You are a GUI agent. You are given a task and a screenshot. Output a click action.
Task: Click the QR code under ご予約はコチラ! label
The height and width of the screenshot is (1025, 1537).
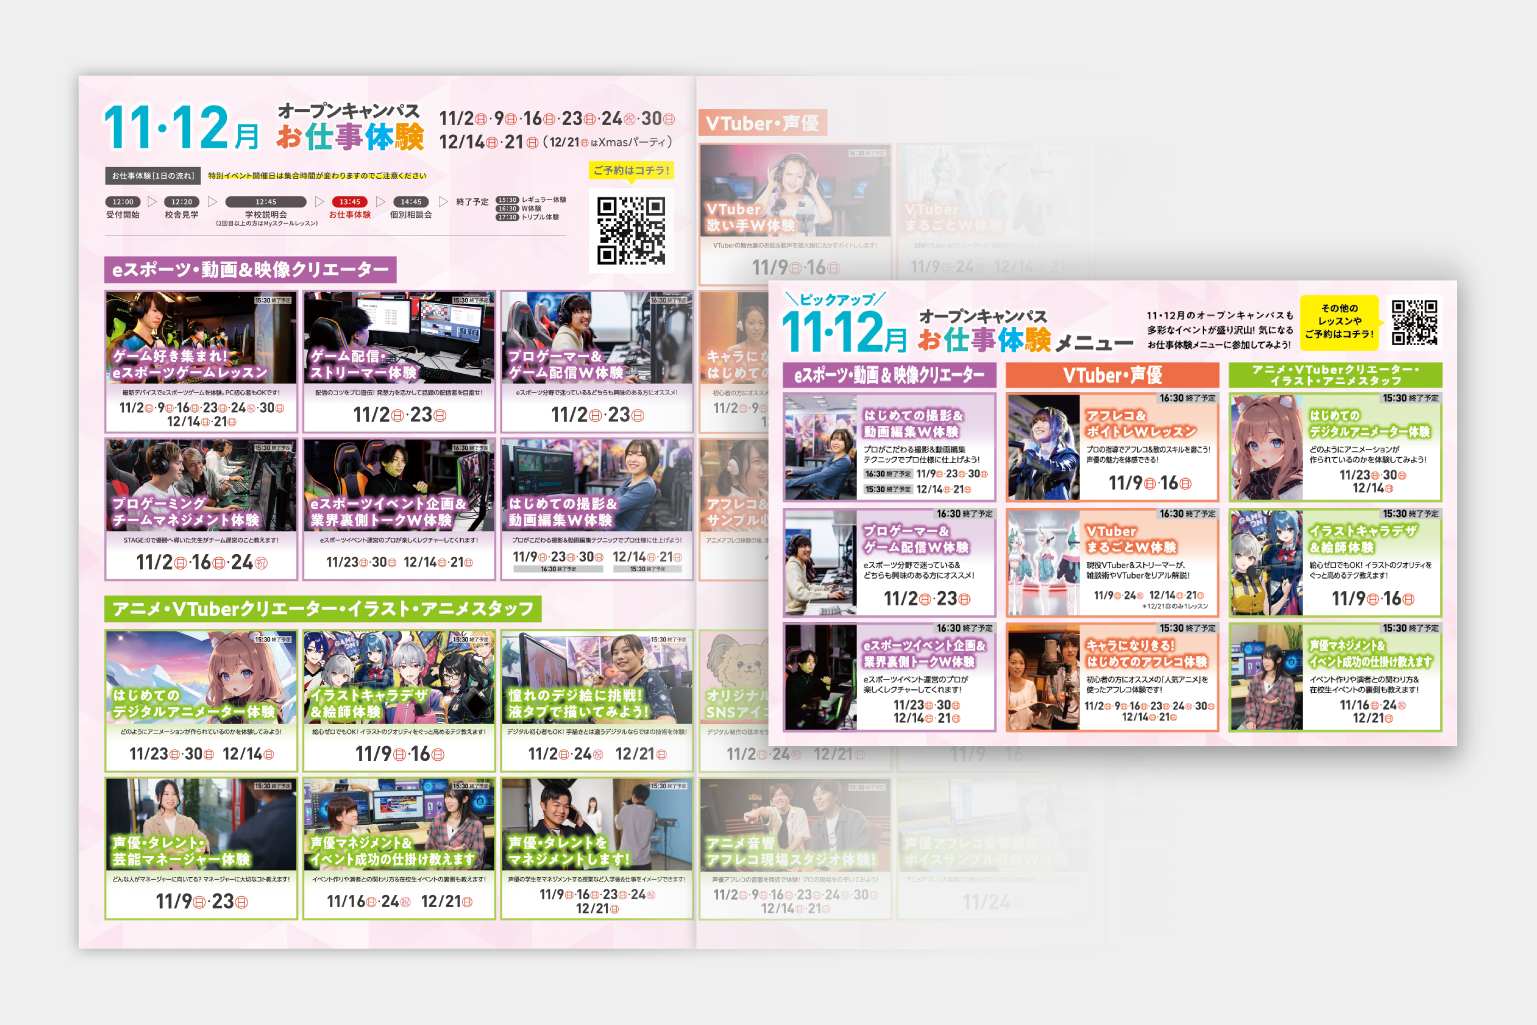click(x=631, y=230)
